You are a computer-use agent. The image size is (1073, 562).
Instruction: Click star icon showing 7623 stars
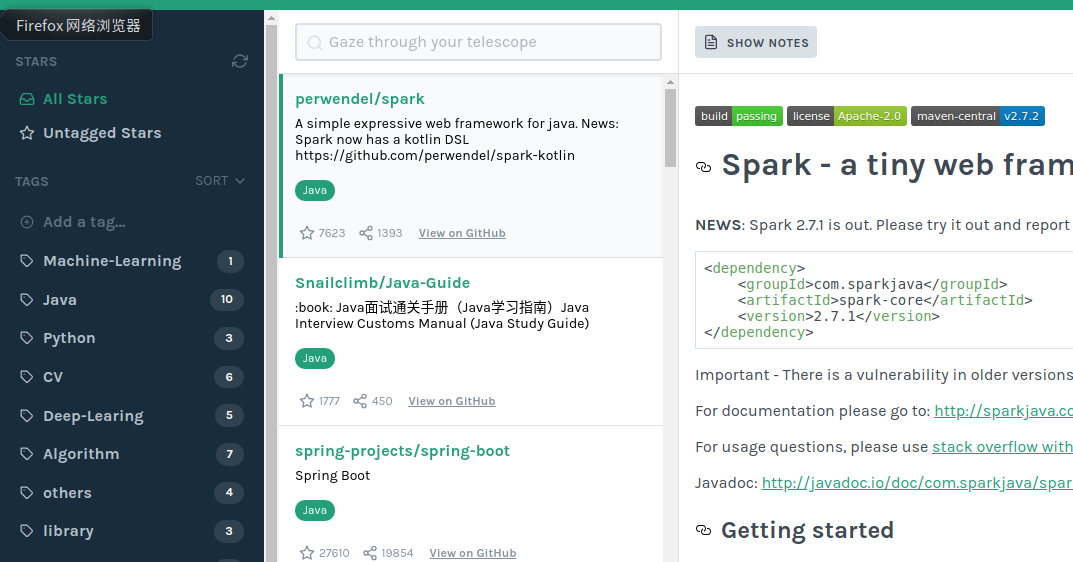point(307,233)
